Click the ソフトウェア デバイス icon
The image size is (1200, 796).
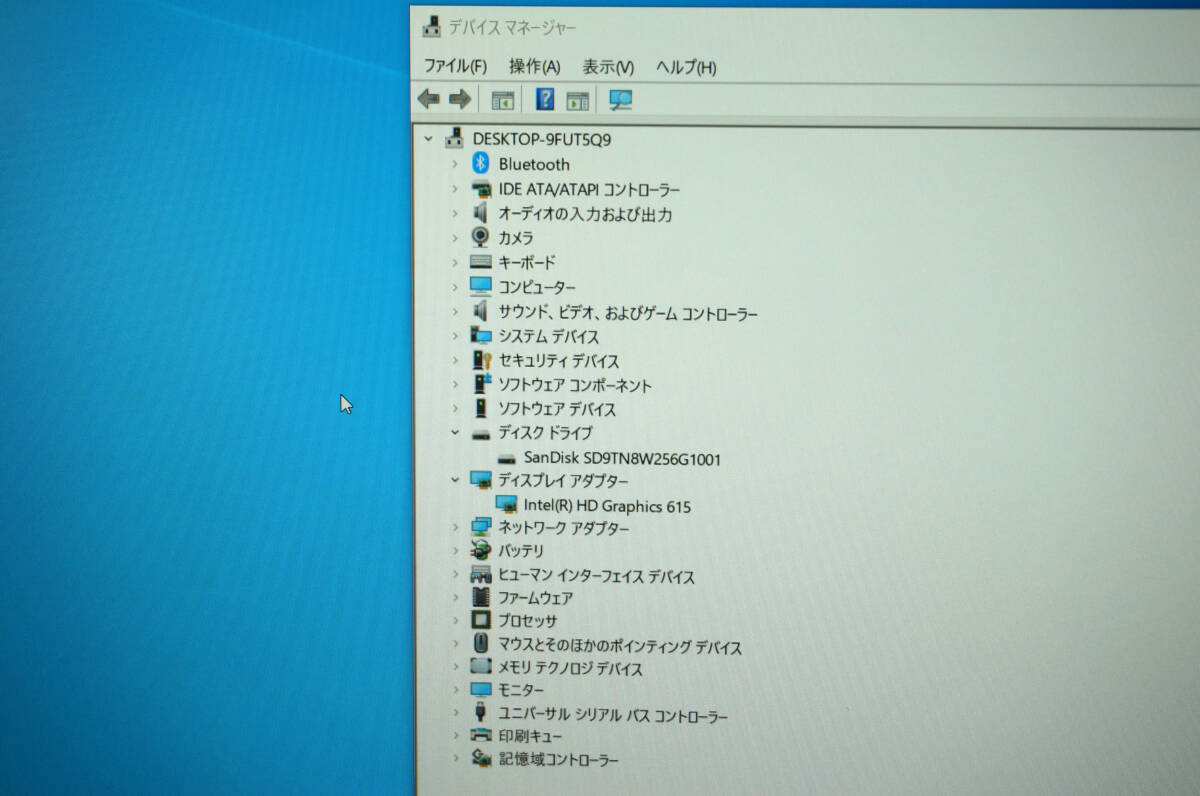480,408
